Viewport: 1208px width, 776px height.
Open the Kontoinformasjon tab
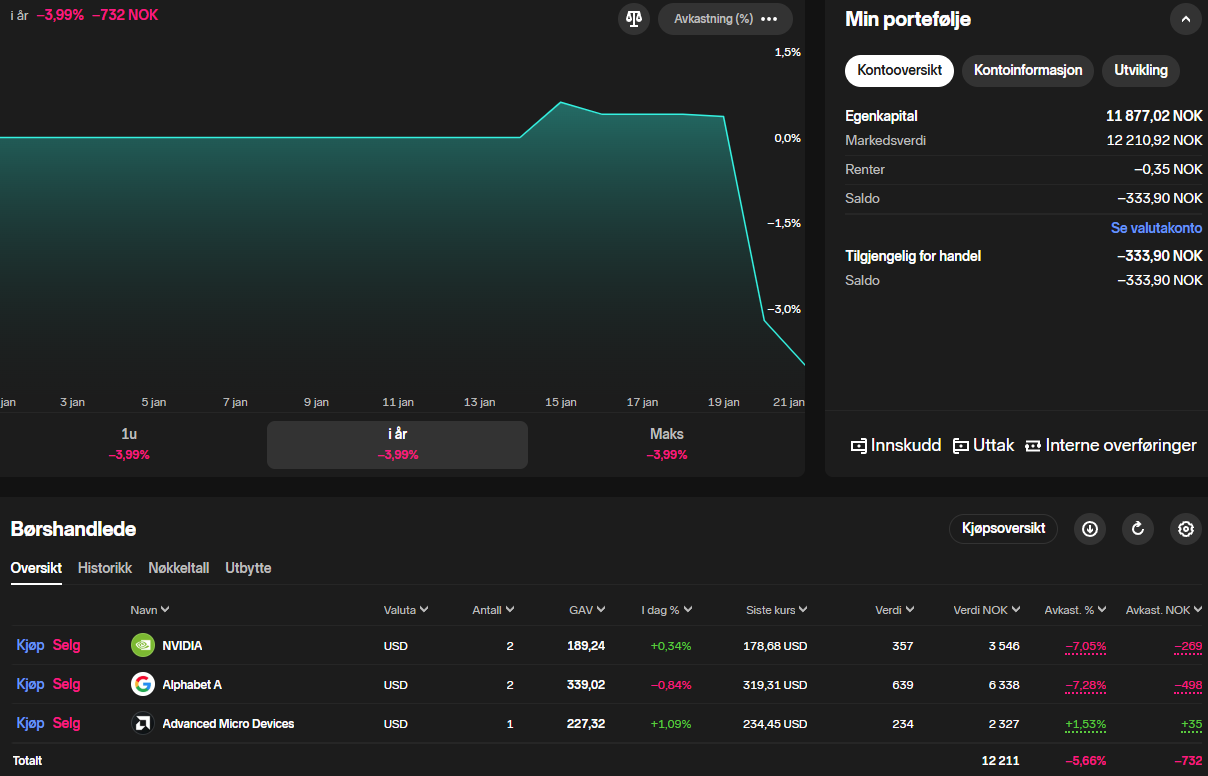tap(1028, 71)
